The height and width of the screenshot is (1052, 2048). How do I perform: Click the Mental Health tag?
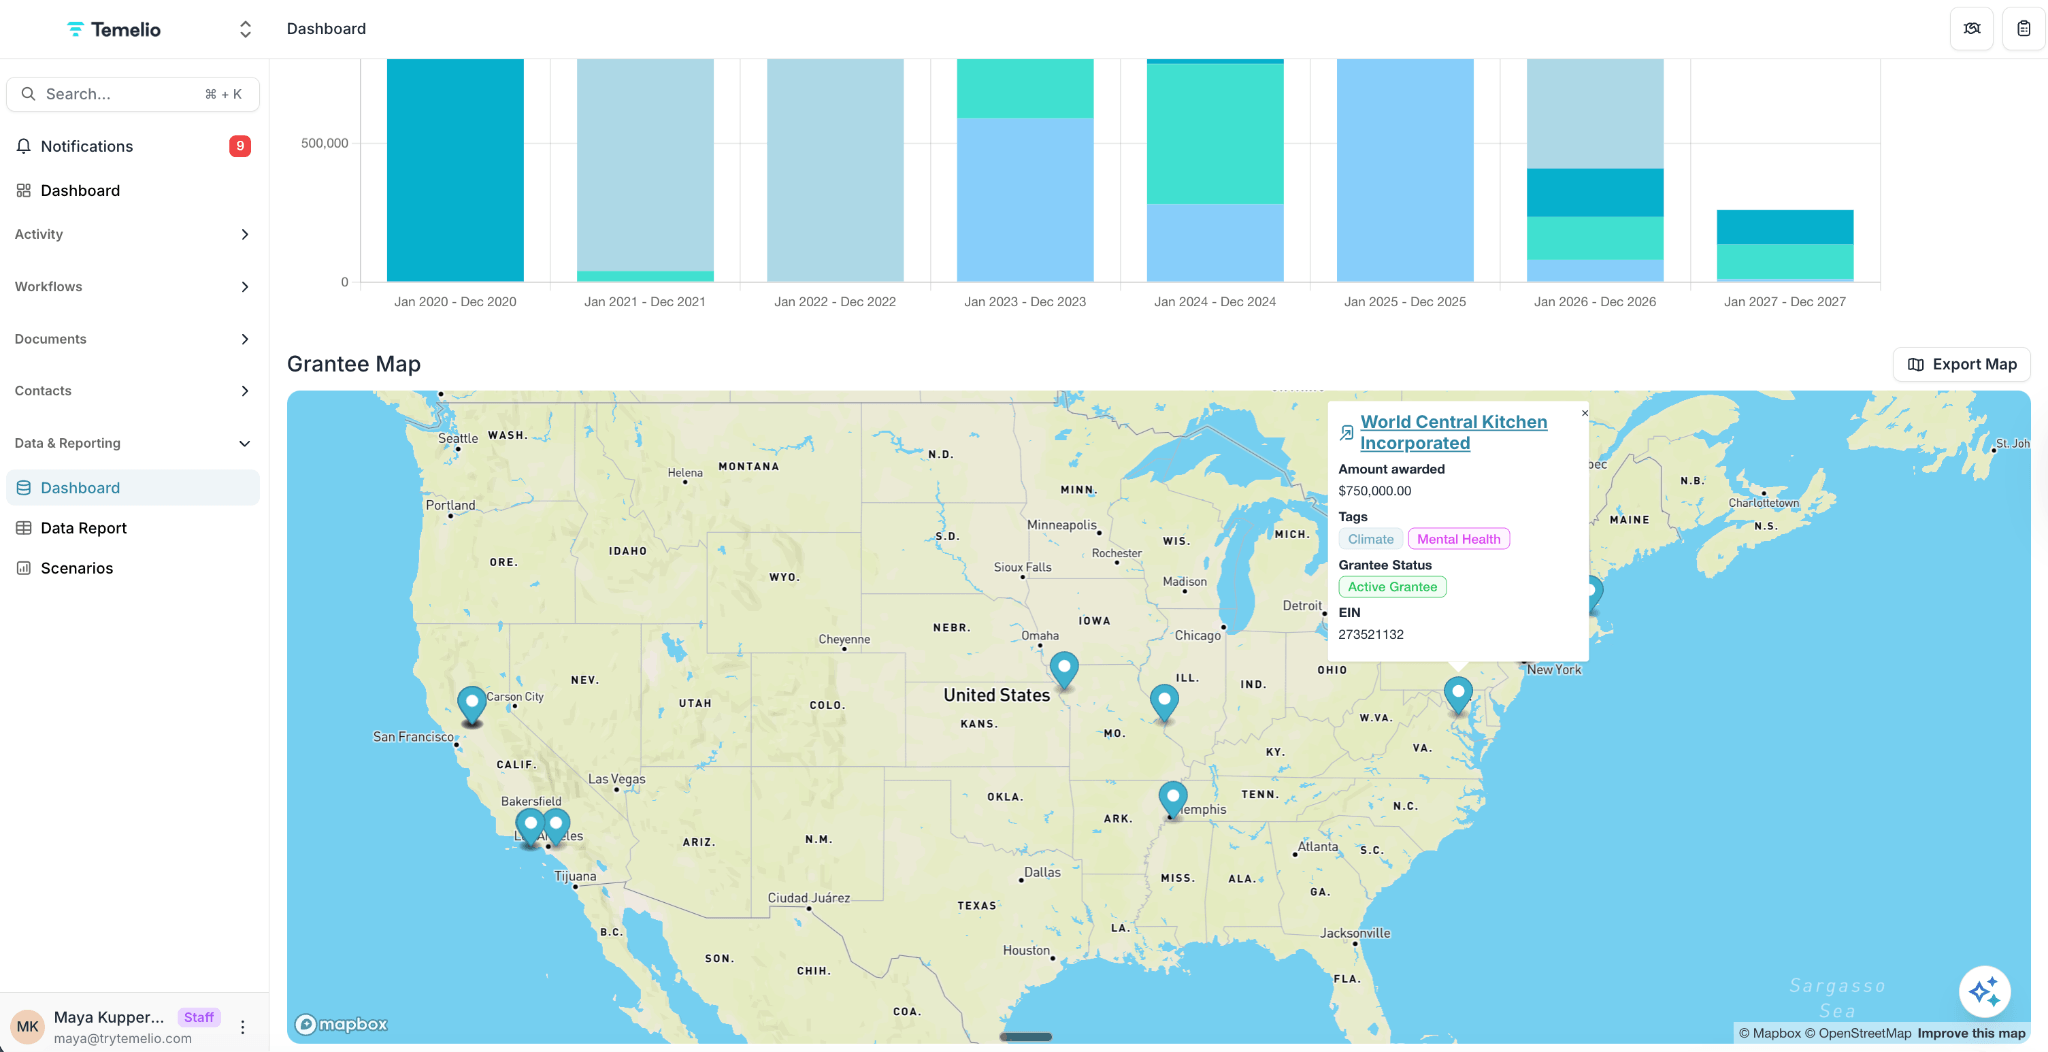coord(1459,539)
